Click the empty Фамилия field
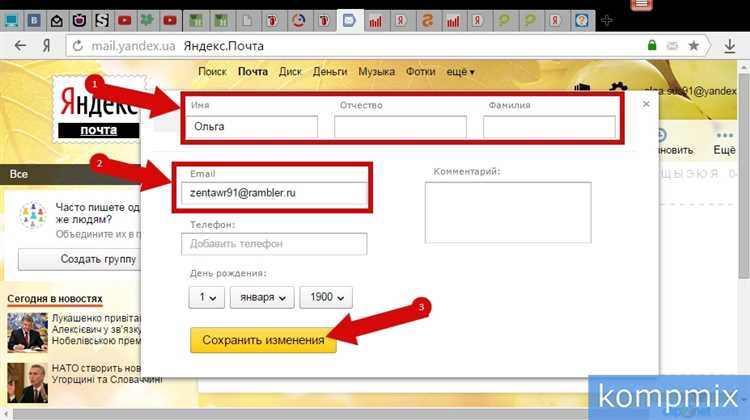Viewport: 750px width, 420px height. [549, 127]
